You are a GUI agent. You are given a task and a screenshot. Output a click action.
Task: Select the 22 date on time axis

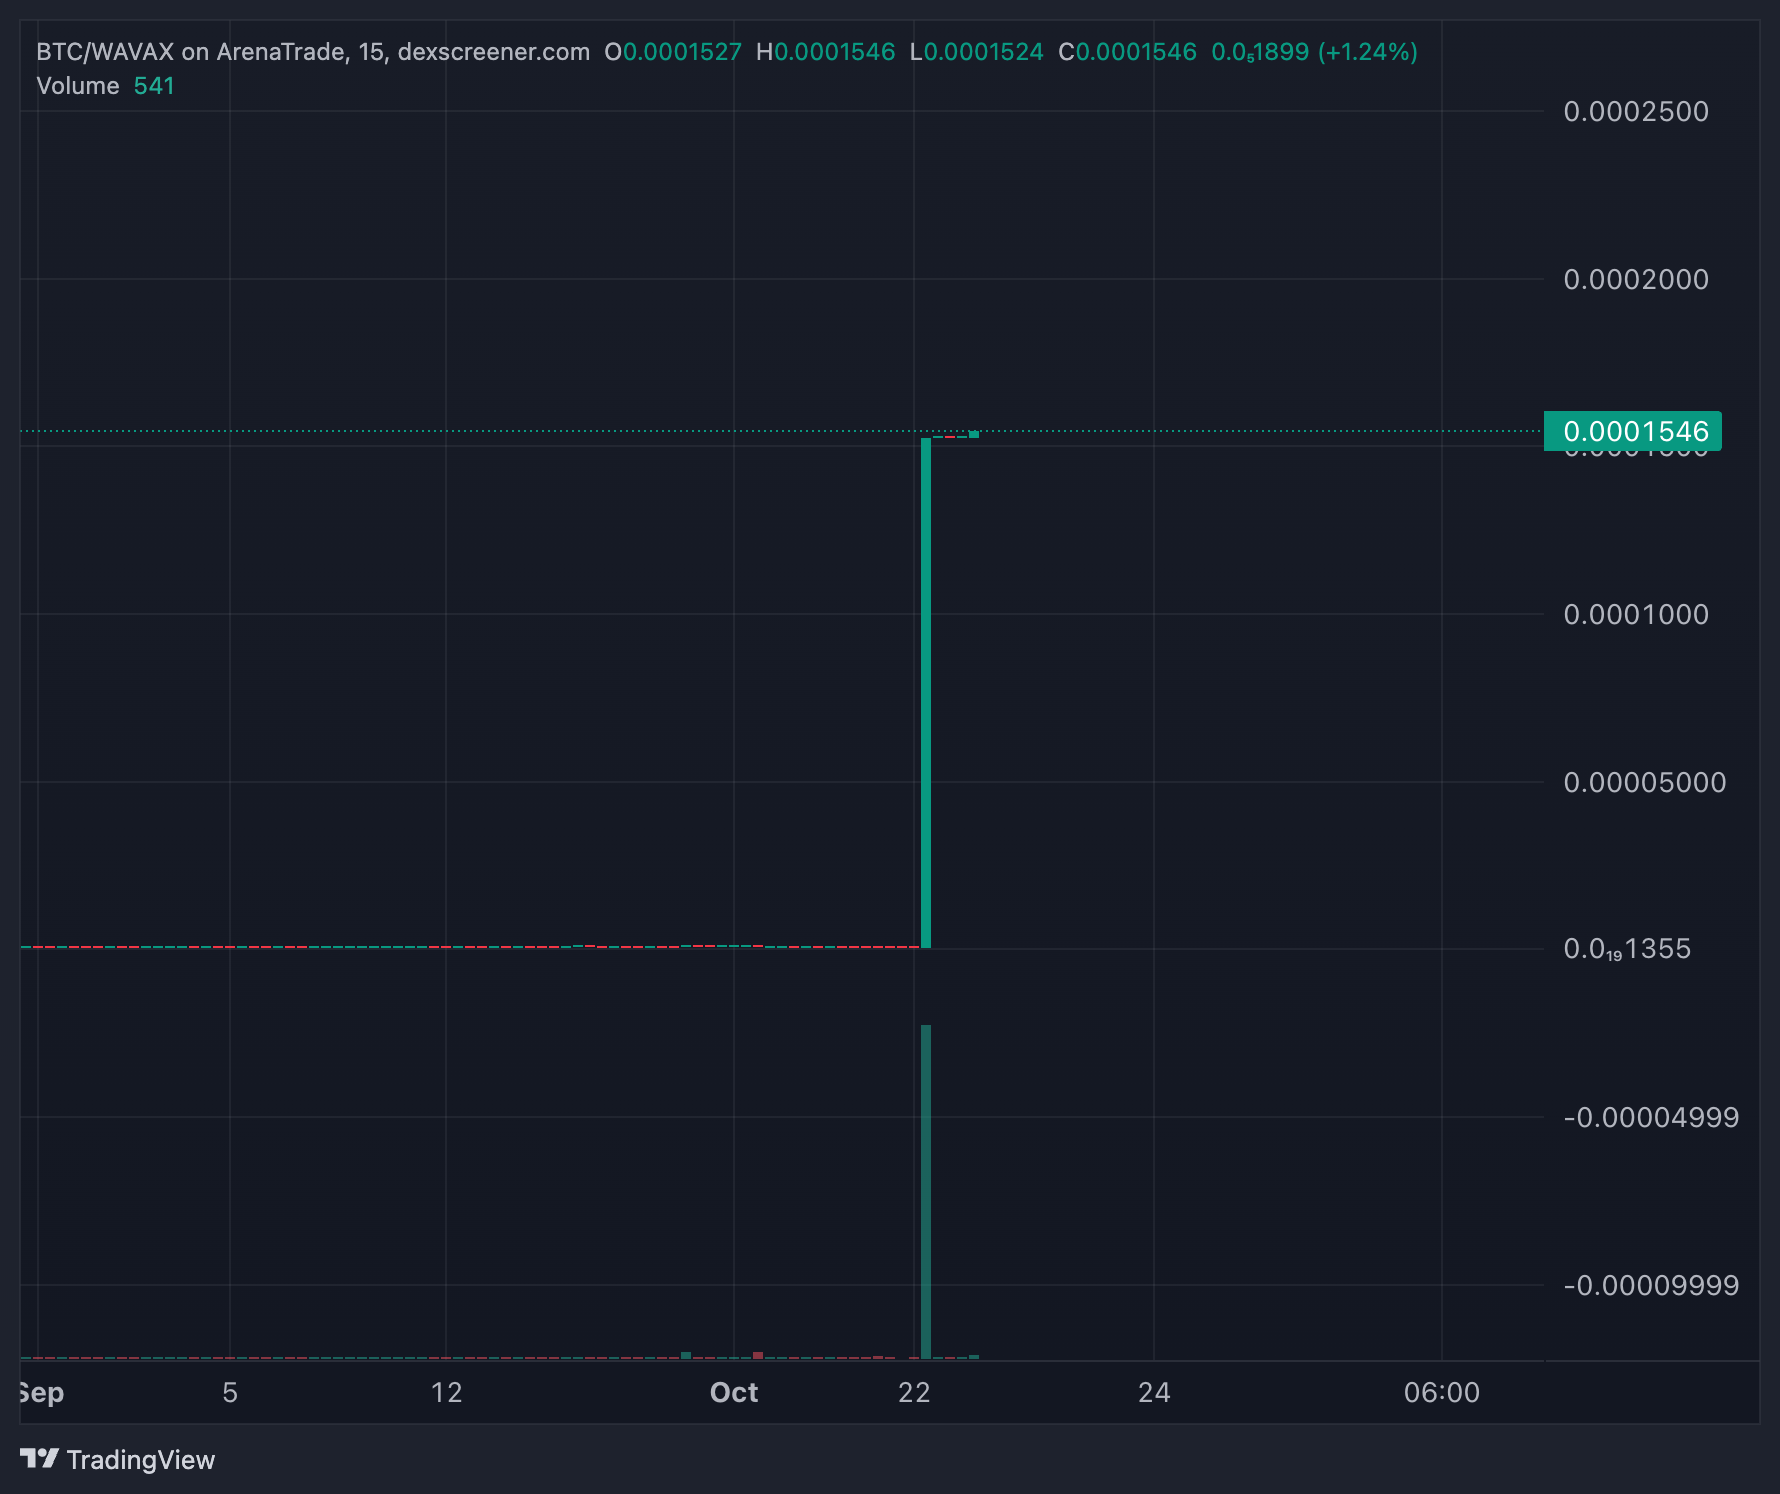914,1392
